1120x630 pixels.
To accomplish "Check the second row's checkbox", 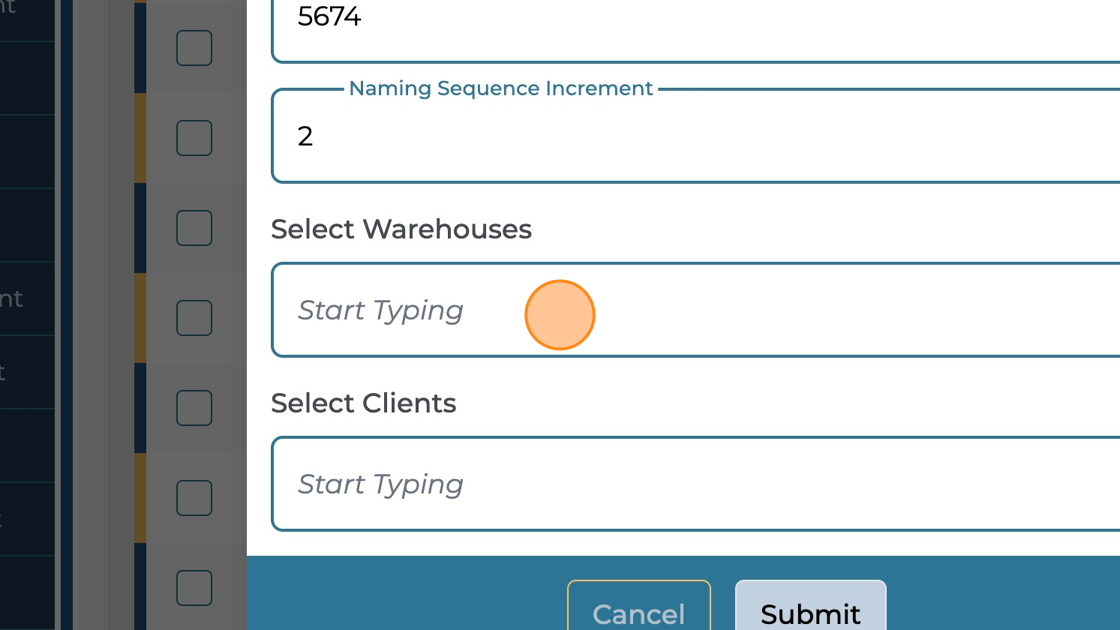I will (x=194, y=137).
